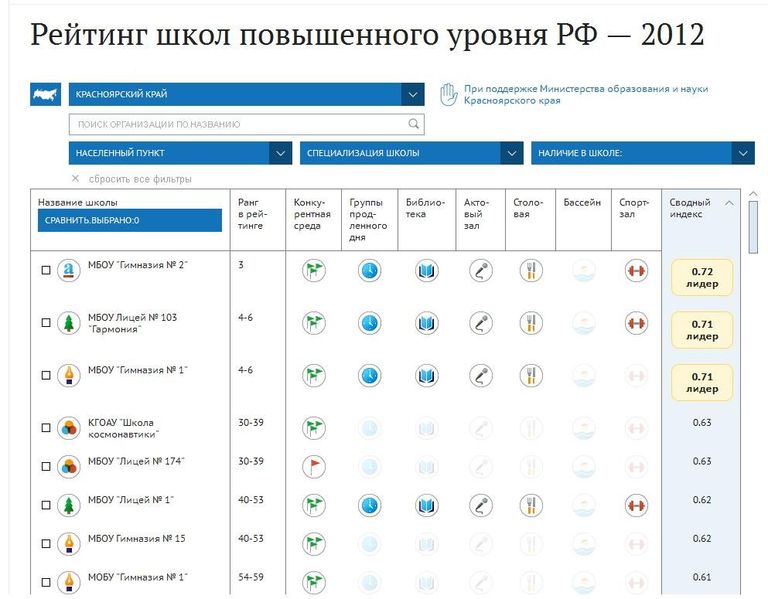Click the logo icon of Лицей № 174
The height and width of the screenshot is (599, 768).
coord(69,466)
